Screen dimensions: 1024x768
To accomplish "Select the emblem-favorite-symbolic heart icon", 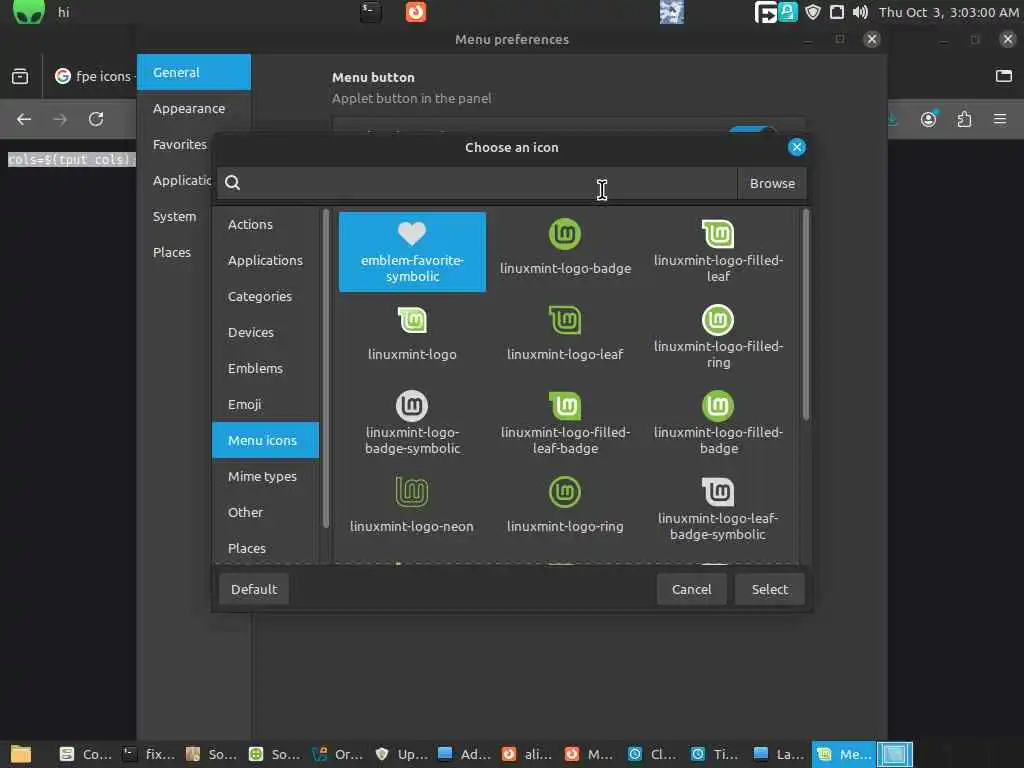I will tap(412, 251).
